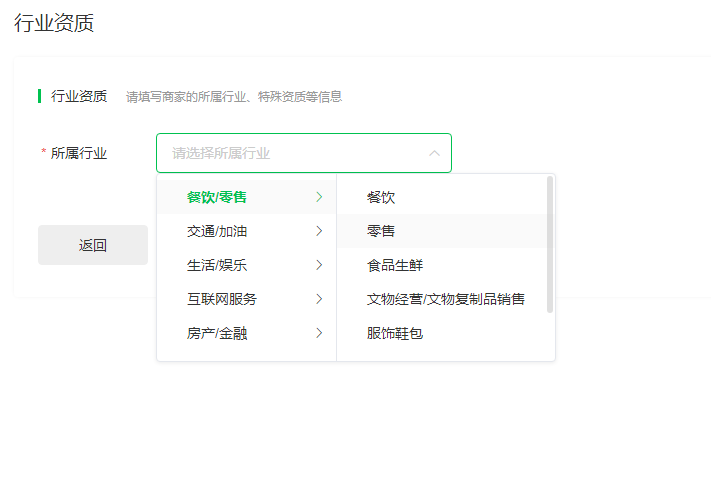
Task: Expand the arrow beside 餐饮/零售
Action: (x=319, y=197)
